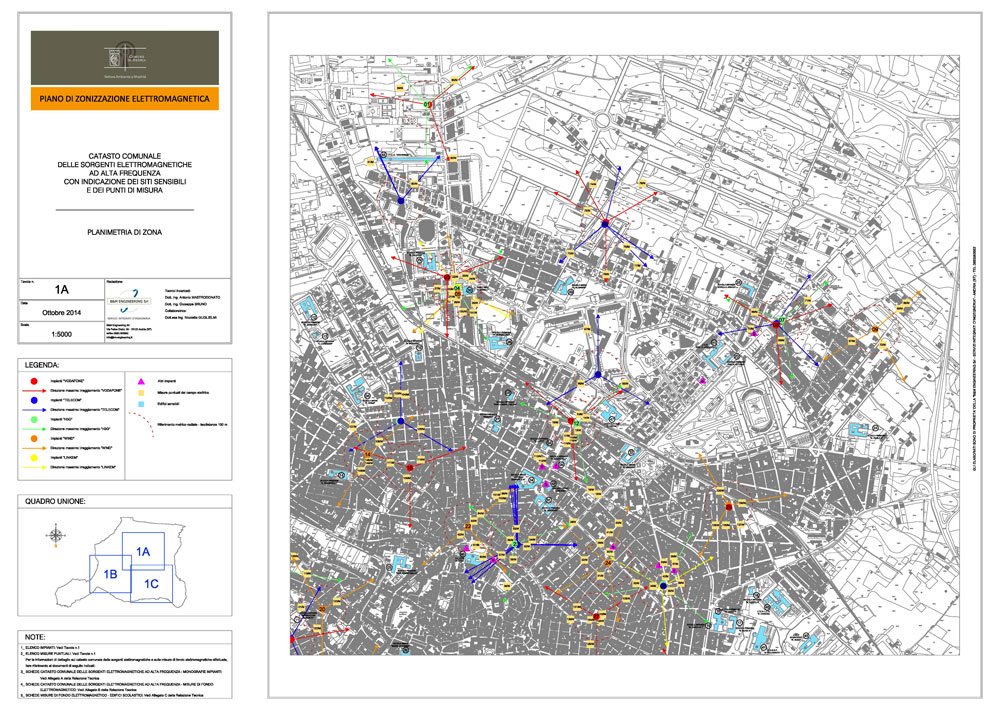This screenshot has height=711, width=1000.
Task: Click the Vodafone plant legend label
Action: [x=68, y=381]
